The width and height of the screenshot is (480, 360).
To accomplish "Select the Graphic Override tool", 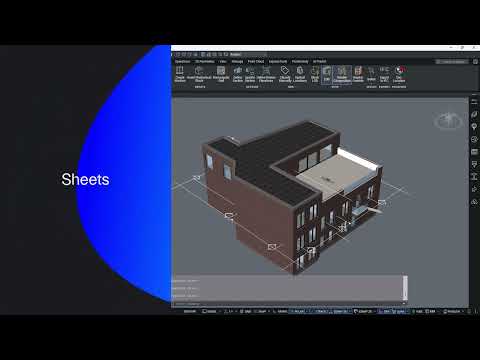I will tap(358, 74).
